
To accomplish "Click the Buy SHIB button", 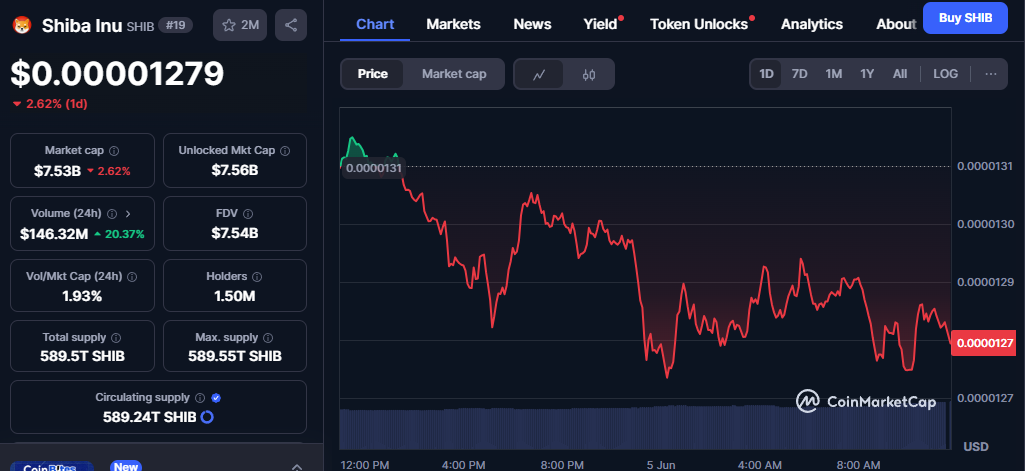I will pos(965,18).
